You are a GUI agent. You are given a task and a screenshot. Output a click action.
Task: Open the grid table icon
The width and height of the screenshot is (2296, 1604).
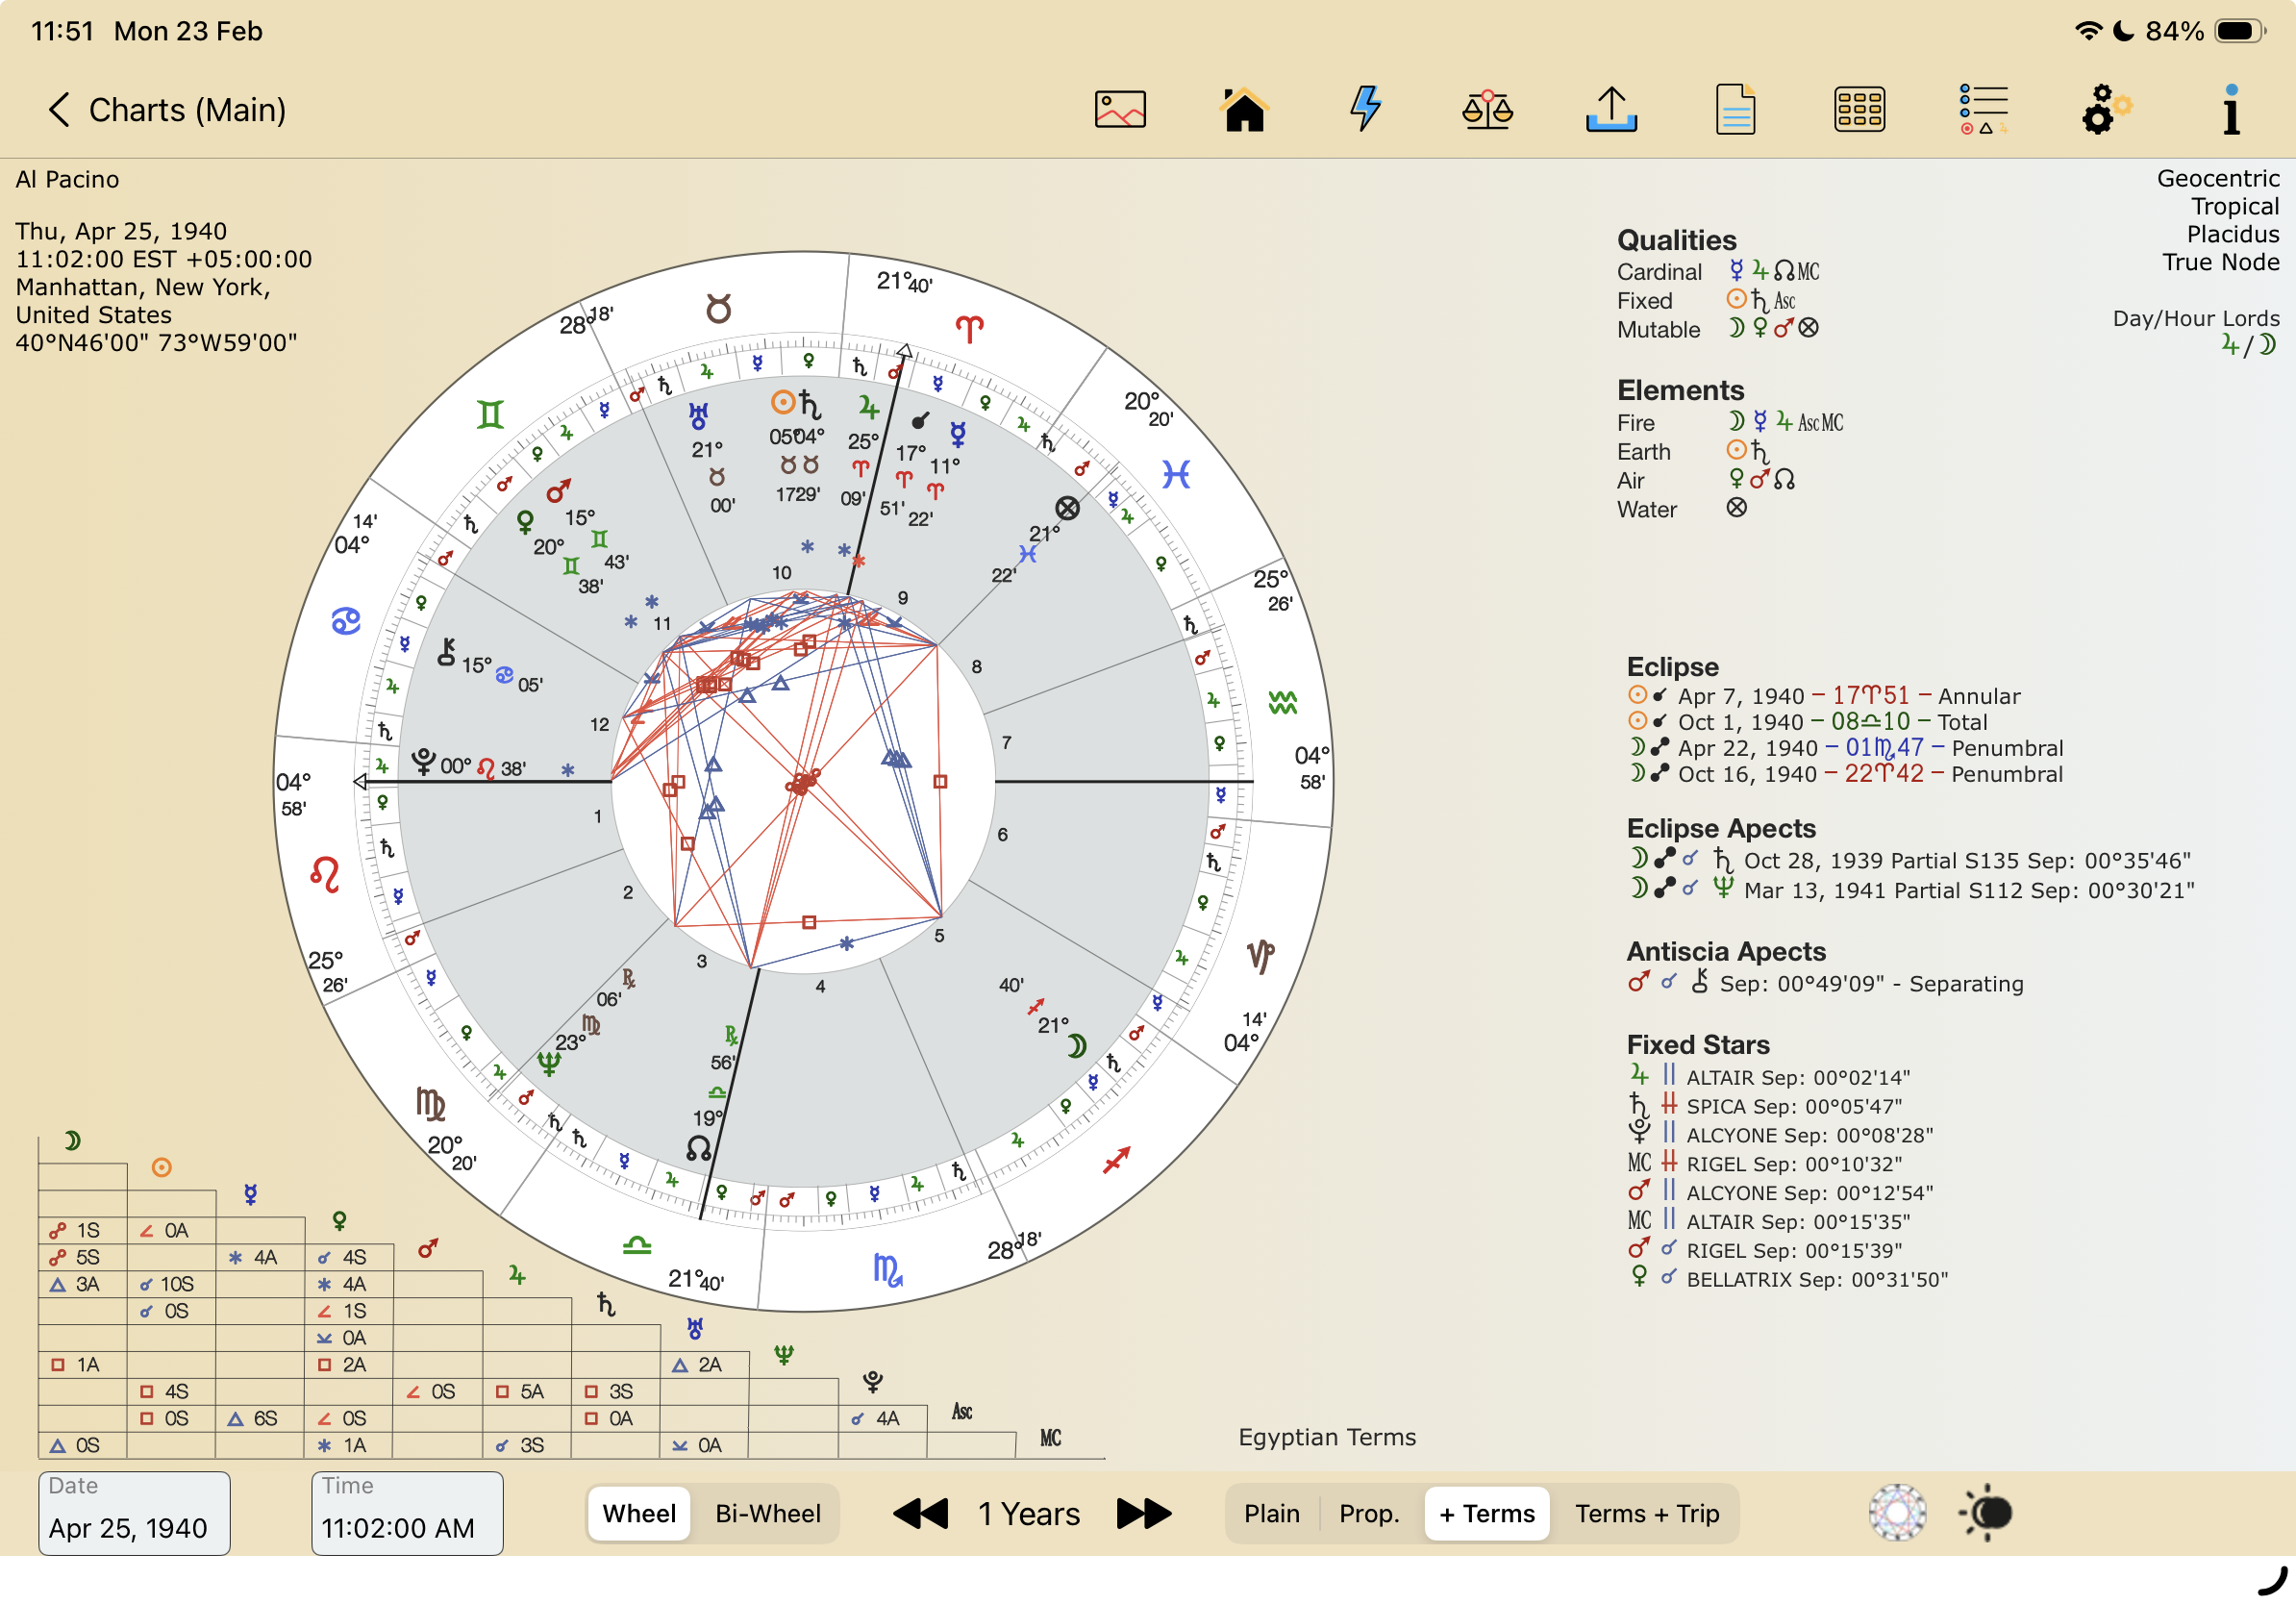pos(1858,109)
